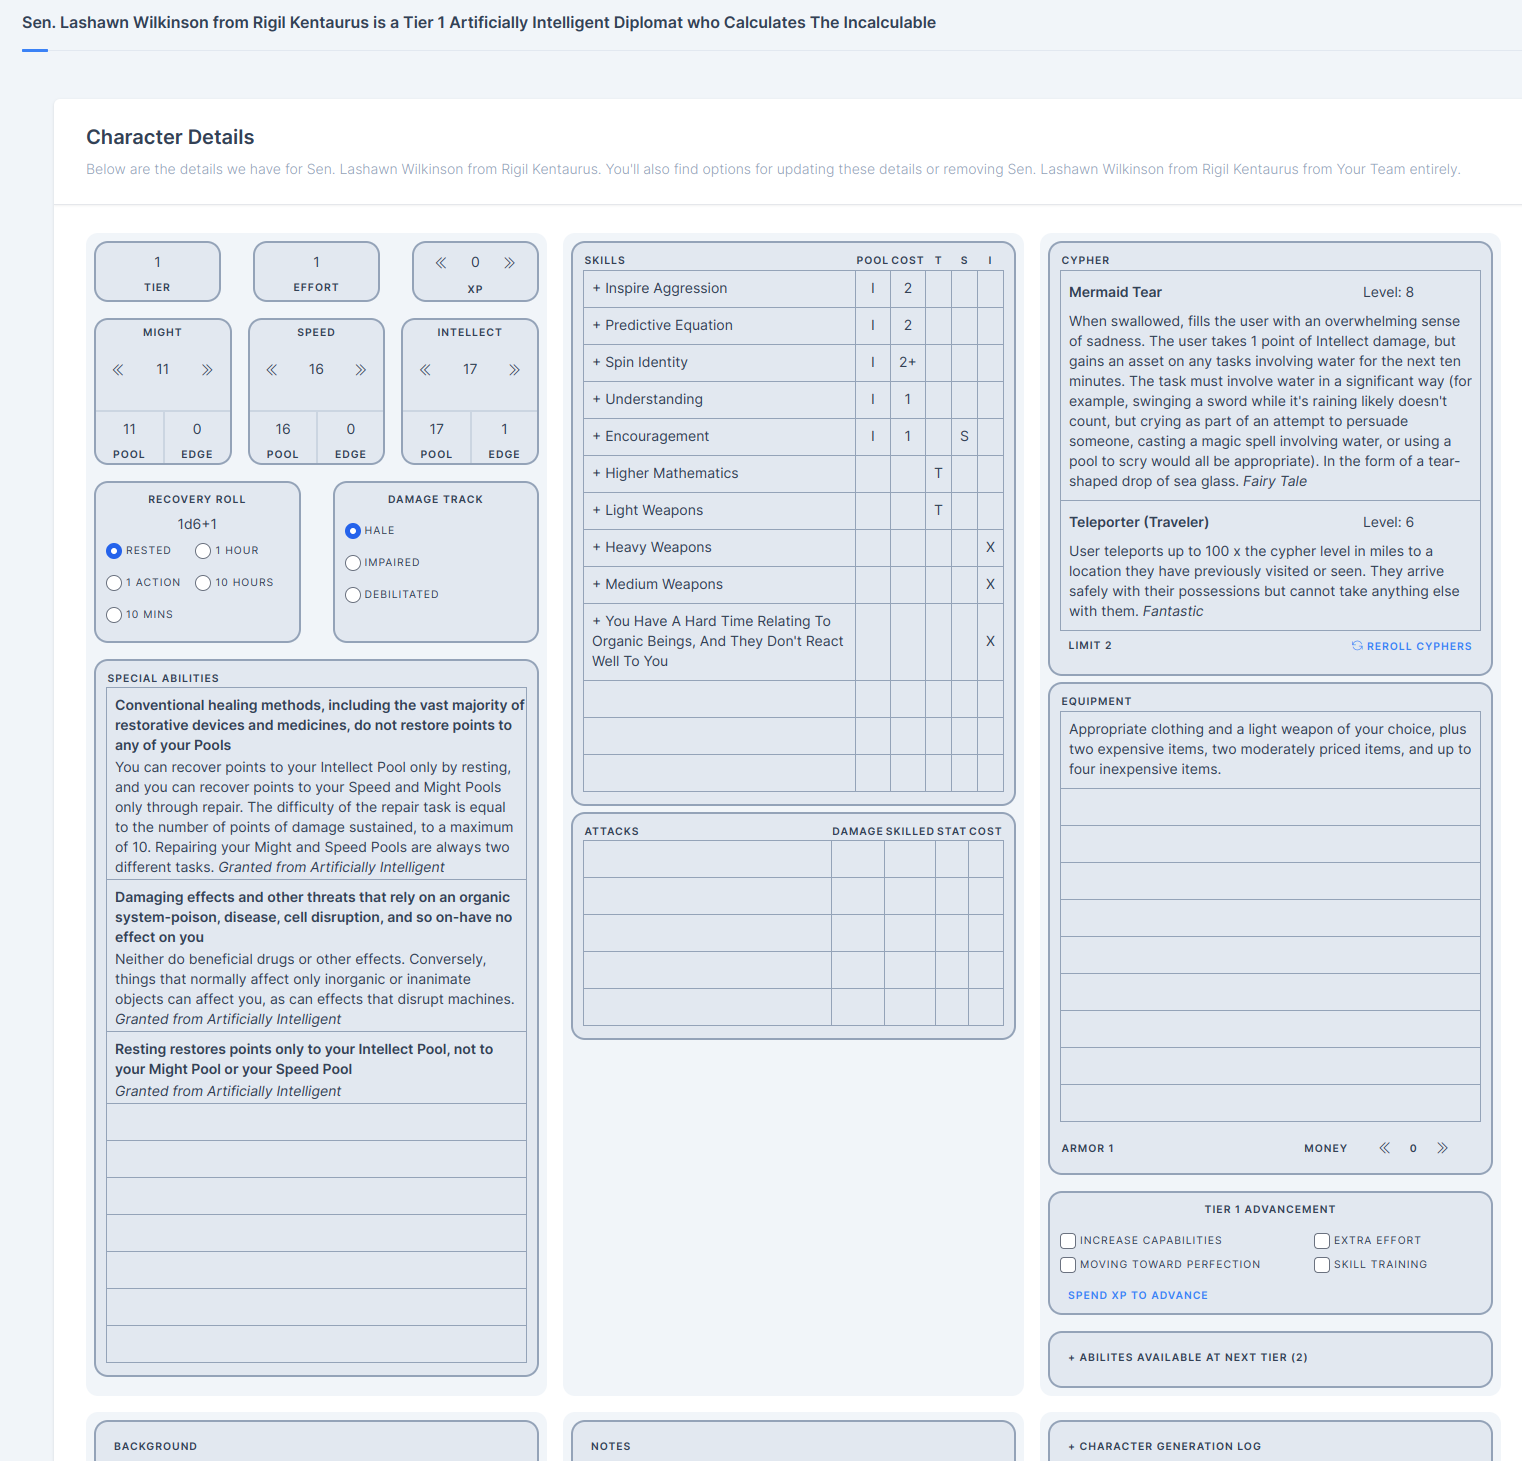
Task: Expand the Higher Mathematics skill entry
Action: 665,473
